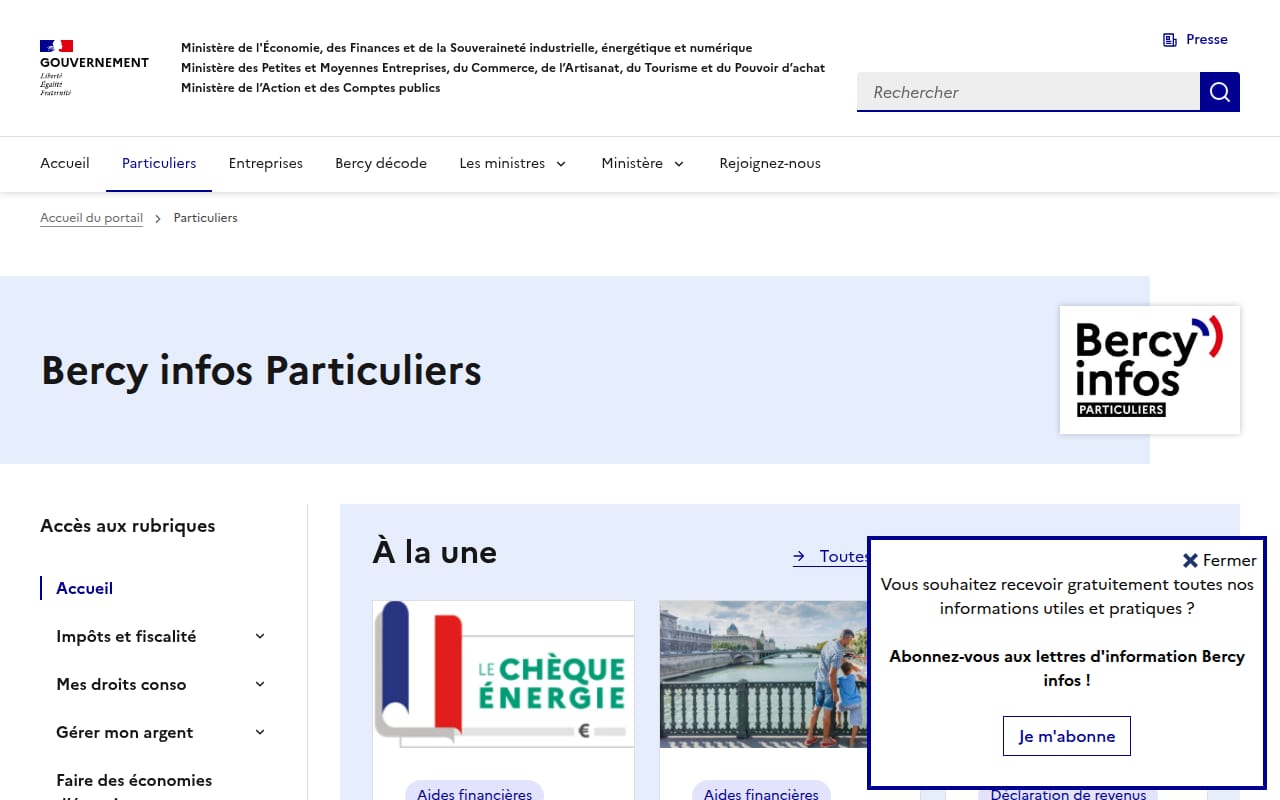Click the Gouvernement logo
The height and width of the screenshot is (800, 1280).
click(x=94, y=68)
